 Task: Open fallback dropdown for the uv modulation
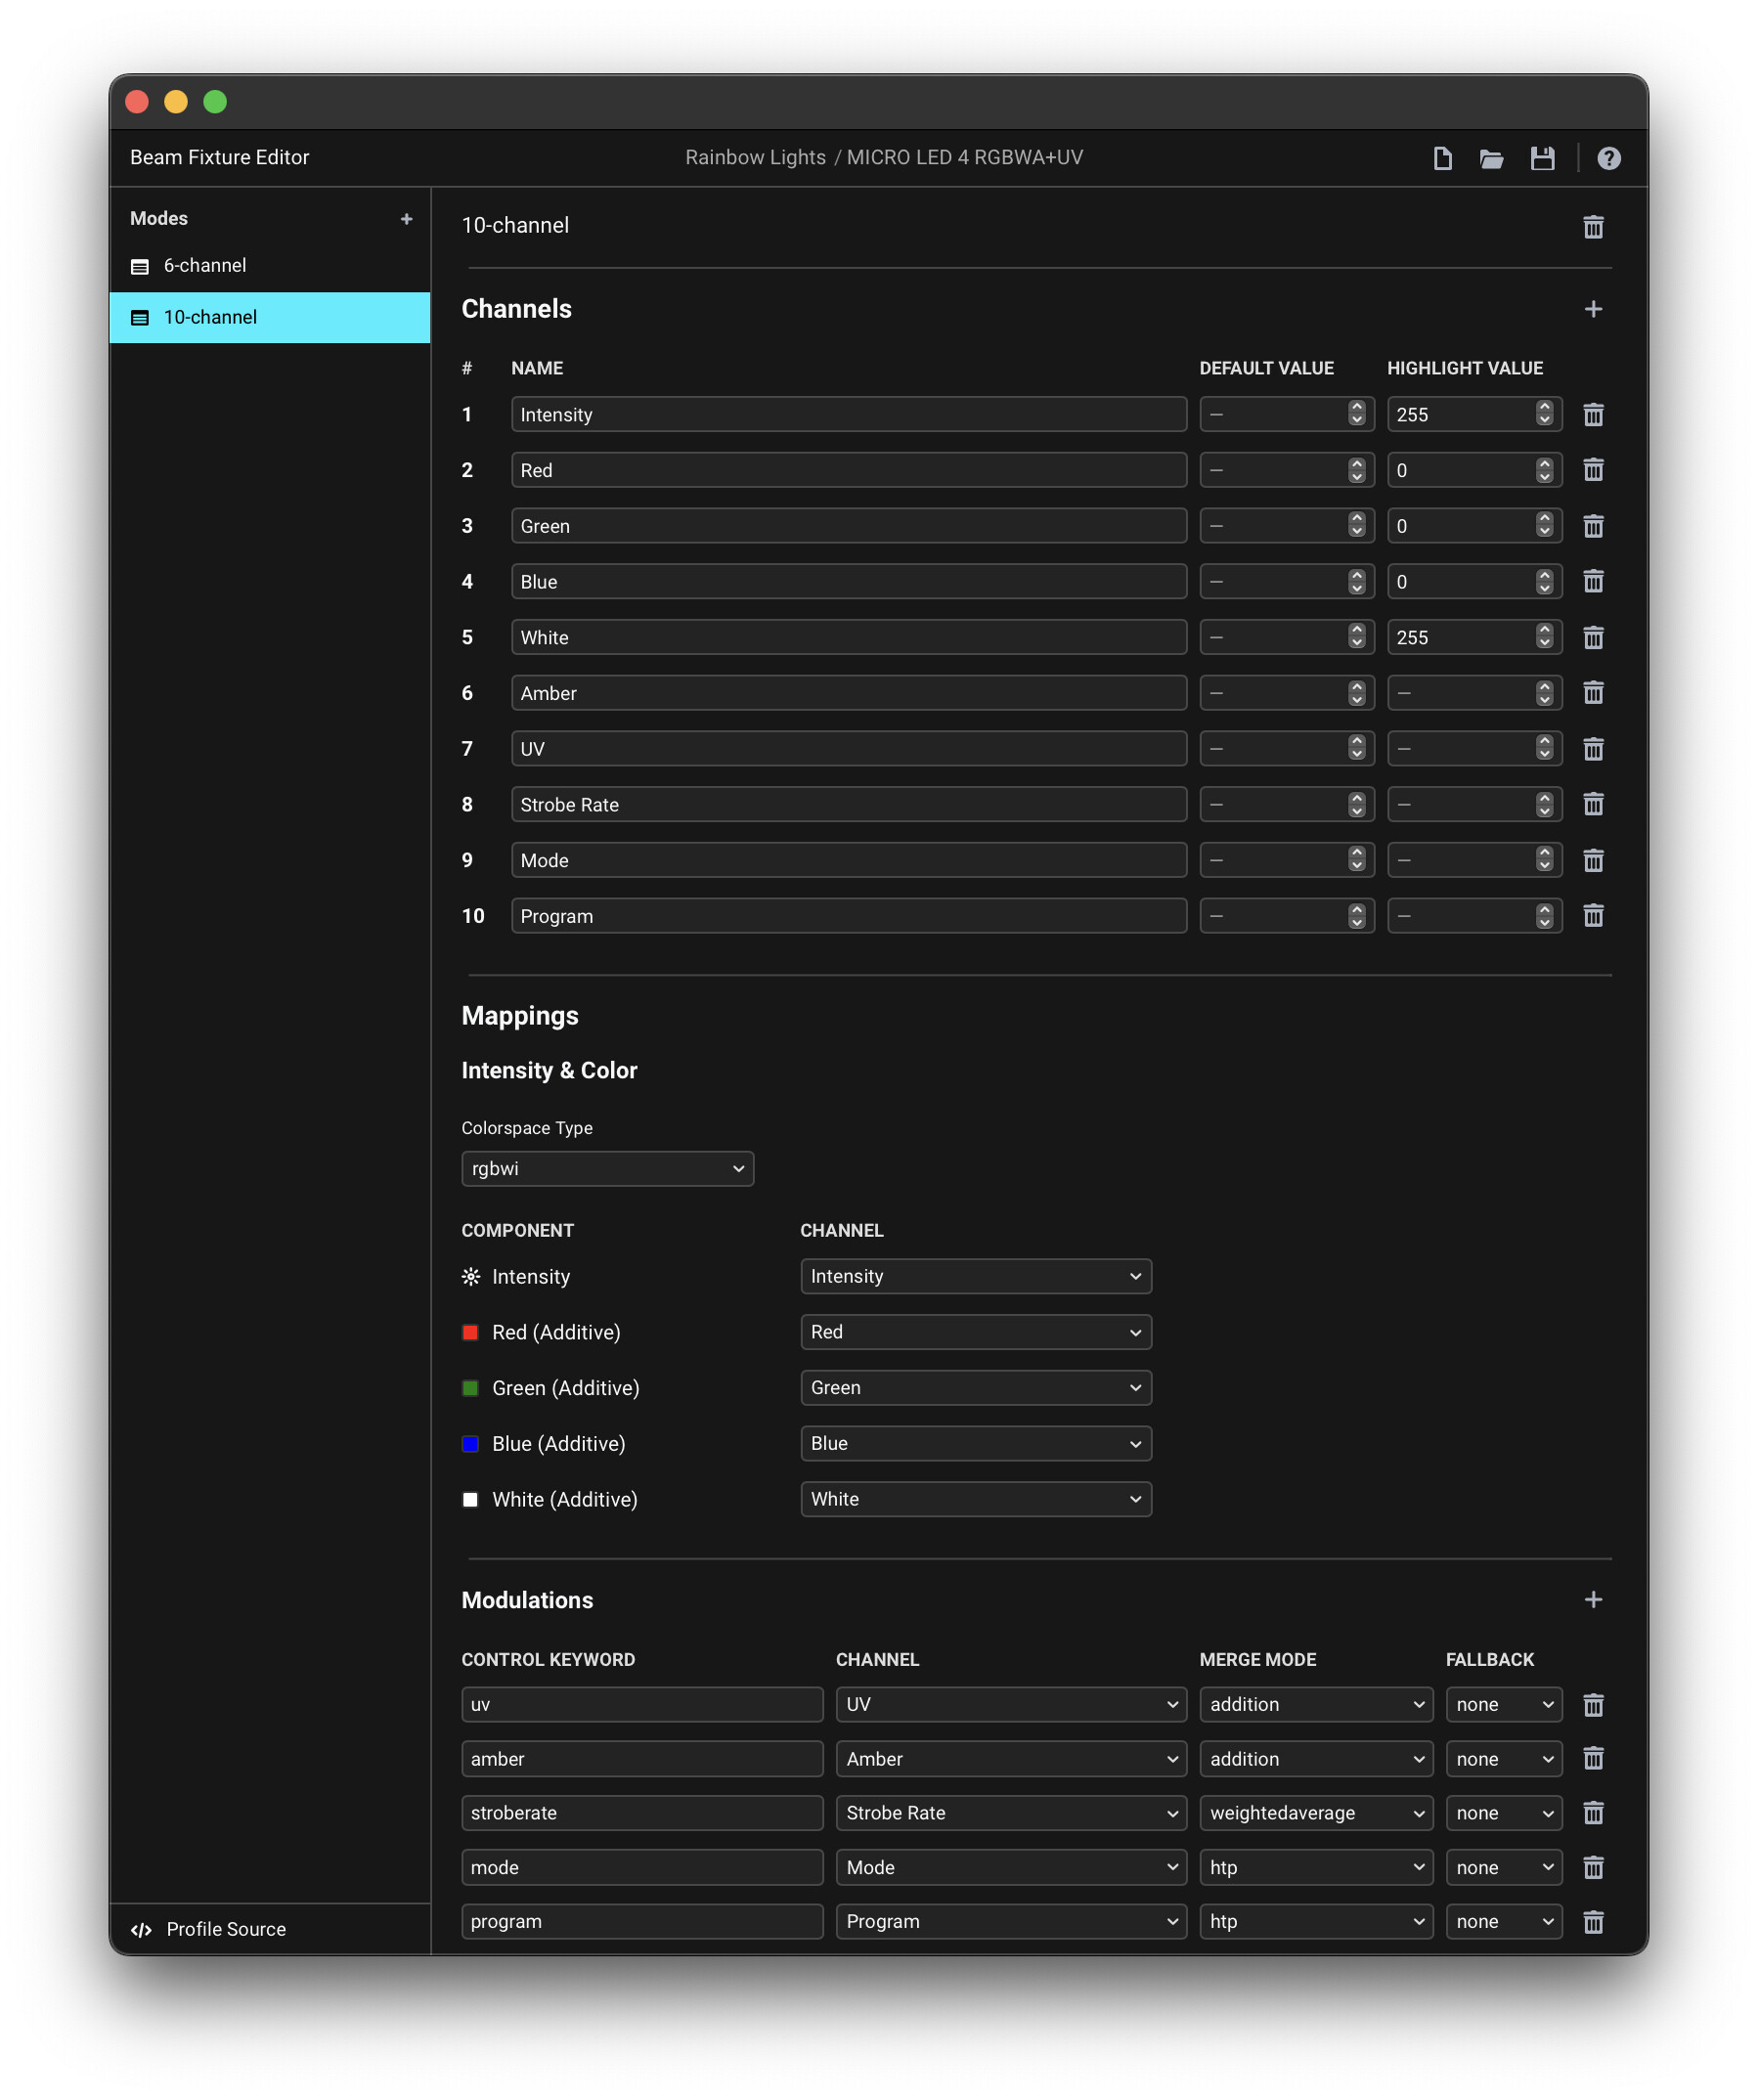coord(1503,1705)
